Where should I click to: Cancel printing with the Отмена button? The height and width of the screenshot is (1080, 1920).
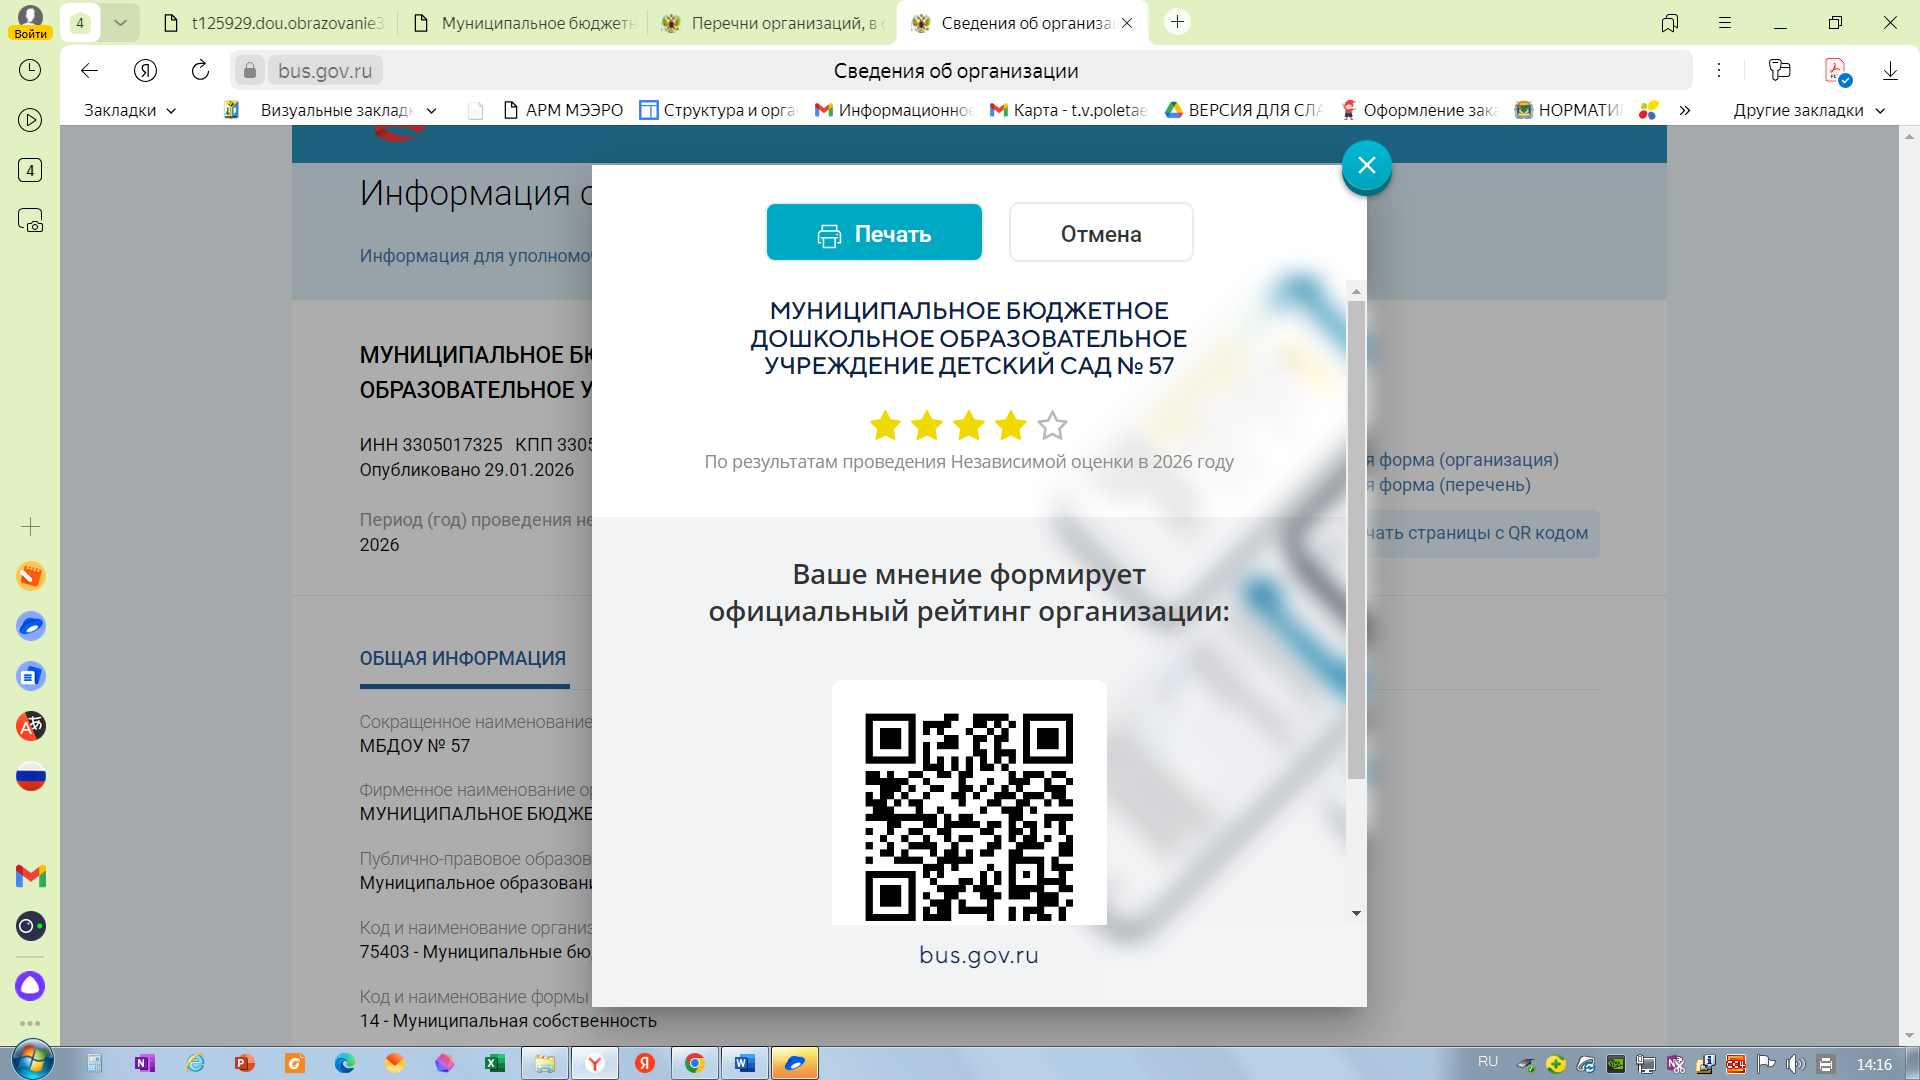(1100, 232)
